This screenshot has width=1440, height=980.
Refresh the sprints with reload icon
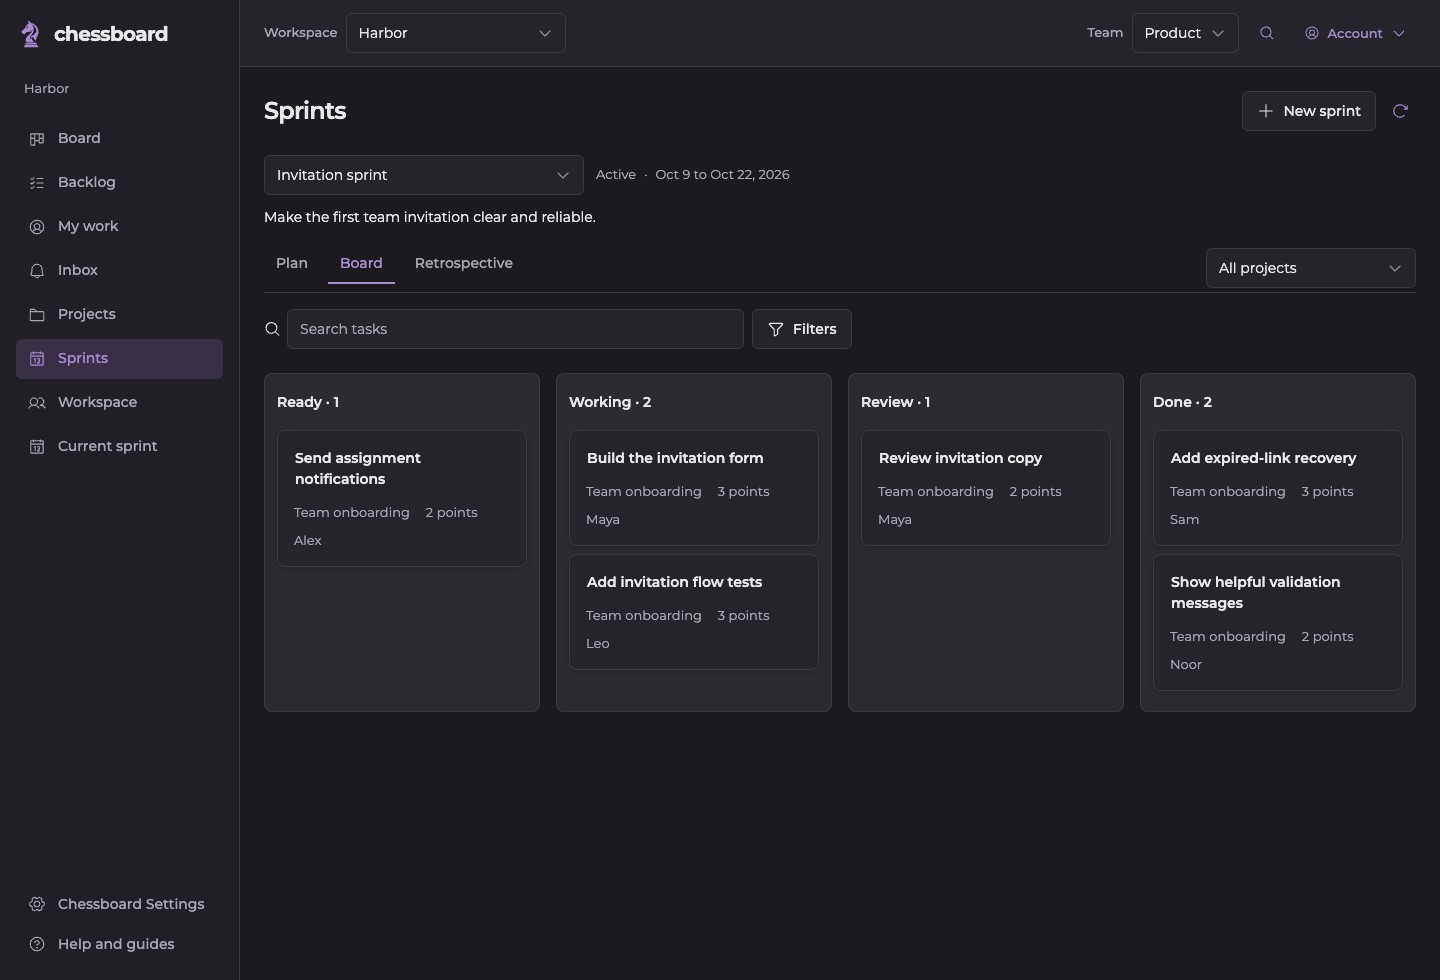pyautogui.click(x=1400, y=111)
